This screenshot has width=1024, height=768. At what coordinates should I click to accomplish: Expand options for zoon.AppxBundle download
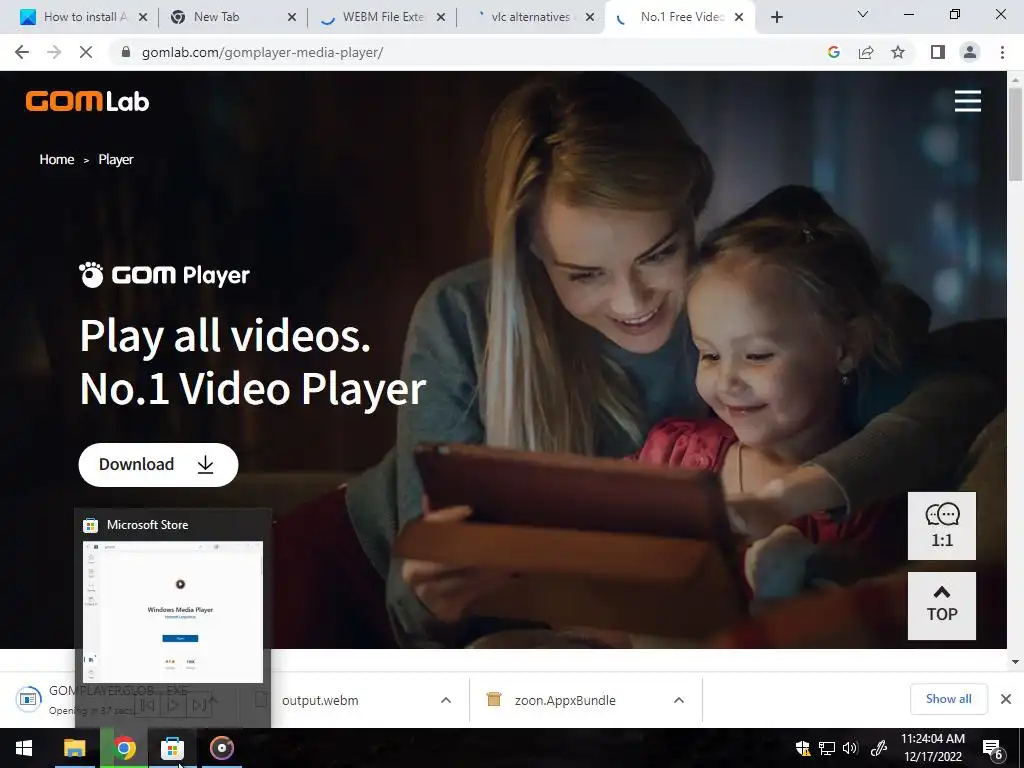(x=679, y=700)
